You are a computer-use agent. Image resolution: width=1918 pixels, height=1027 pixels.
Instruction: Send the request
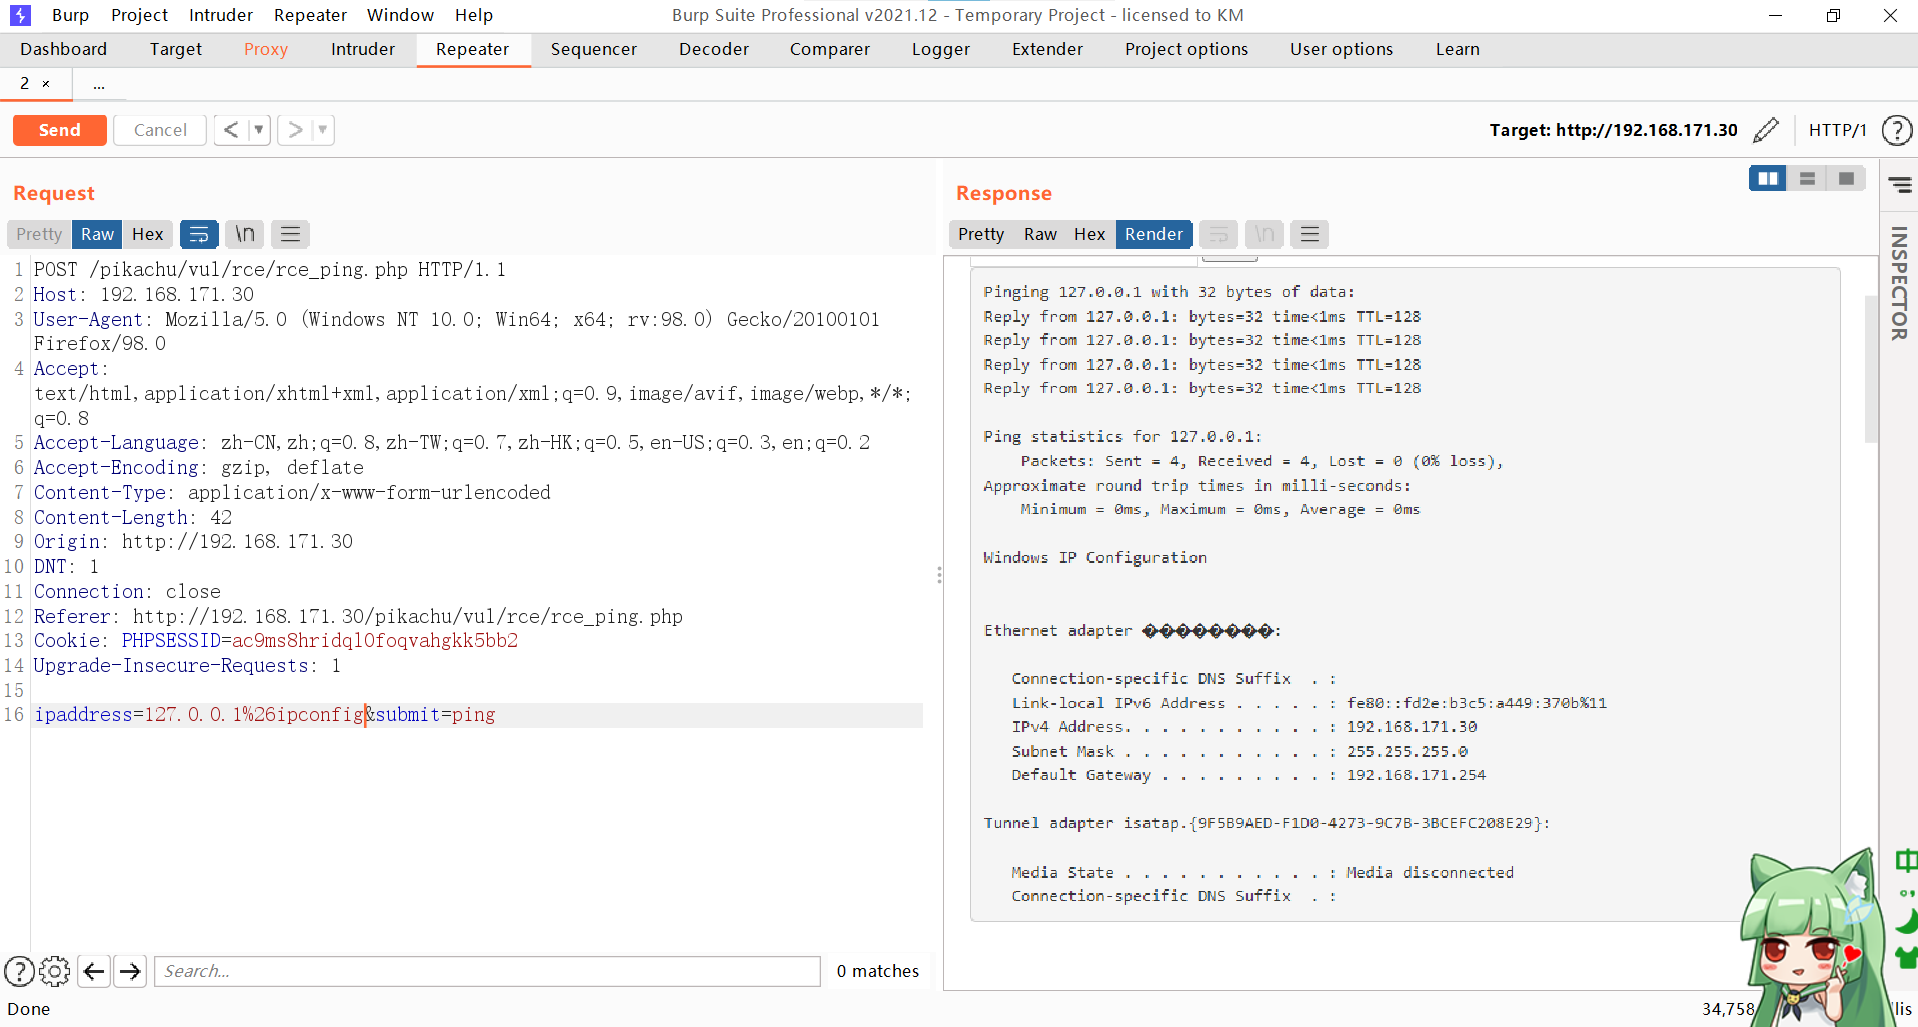pos(60,130)
